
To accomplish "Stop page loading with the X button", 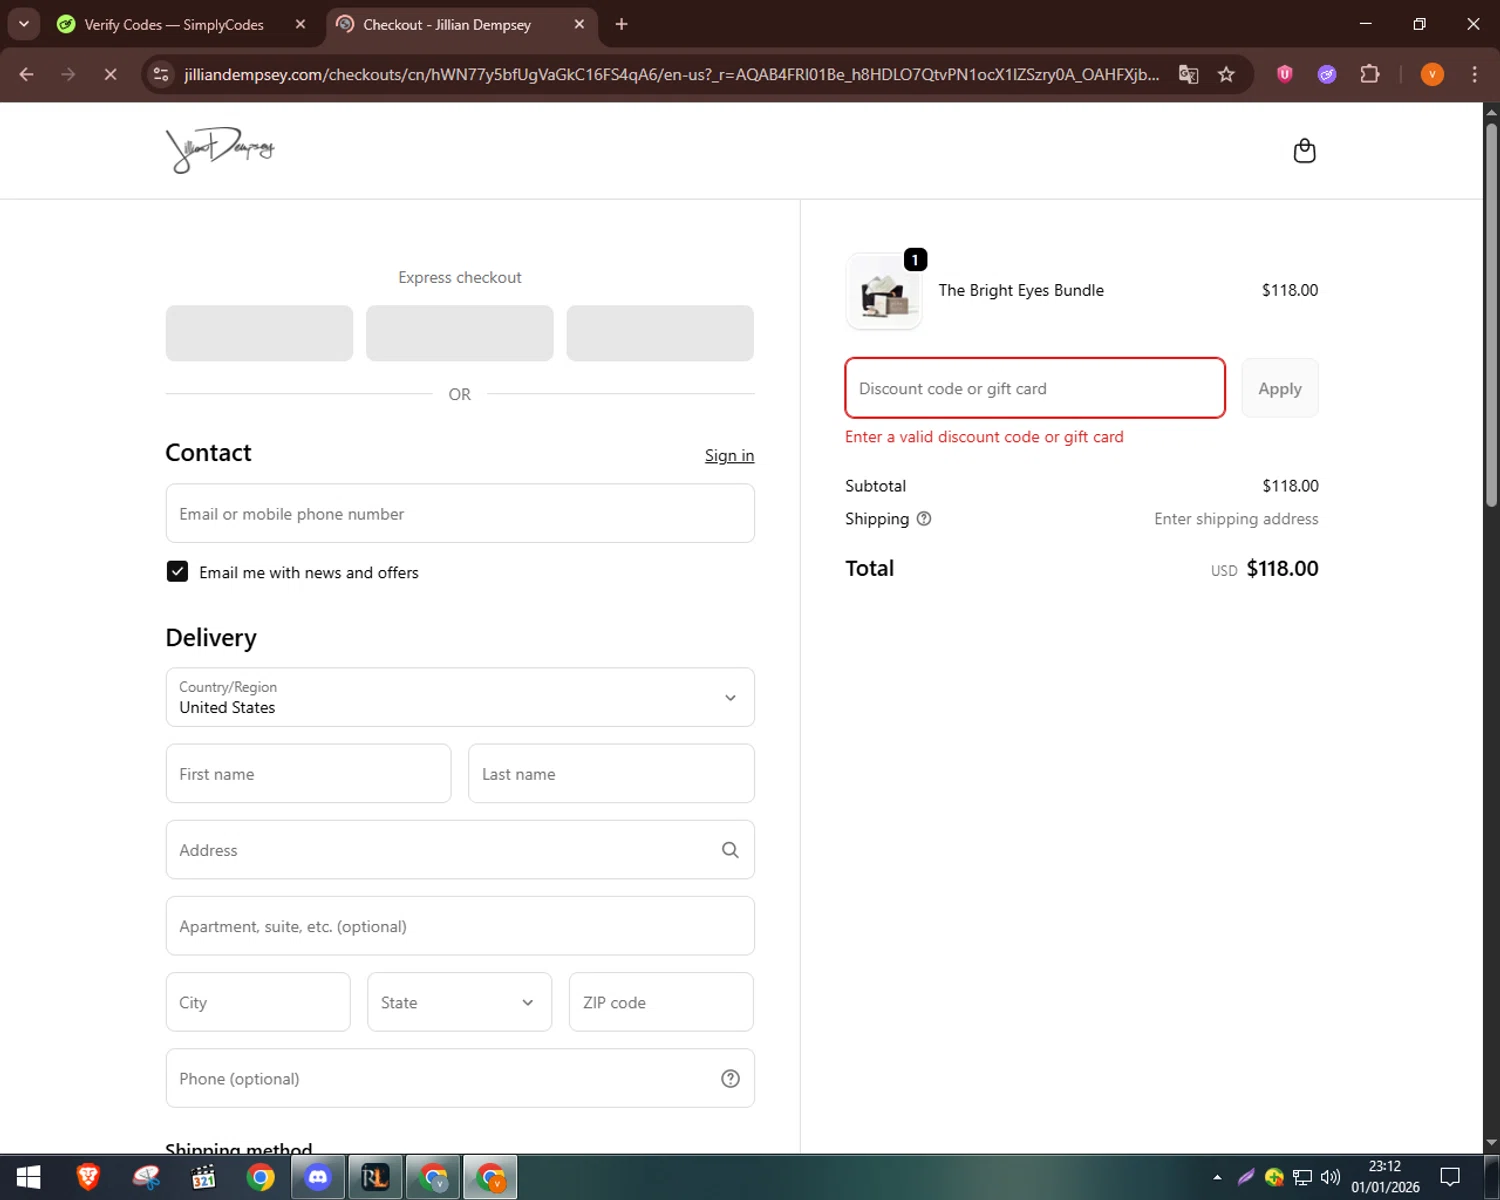I will 110,74.
